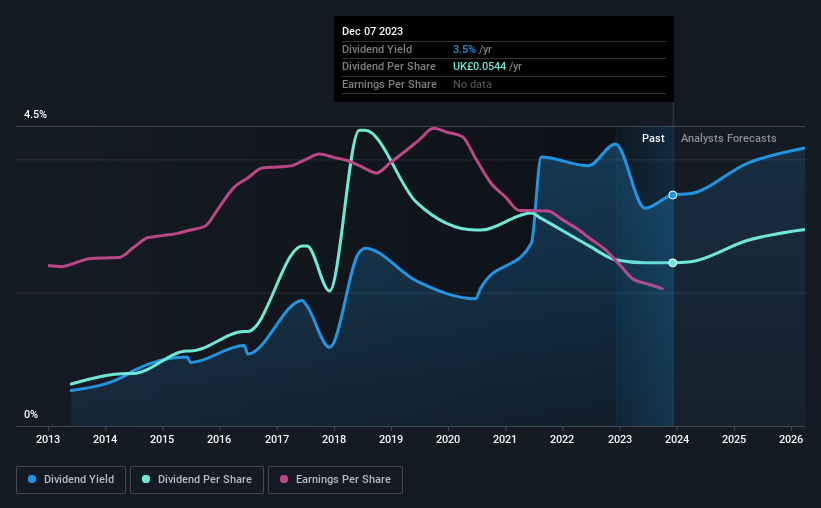Click the 2013 x-axis label

tap(48, 439)
